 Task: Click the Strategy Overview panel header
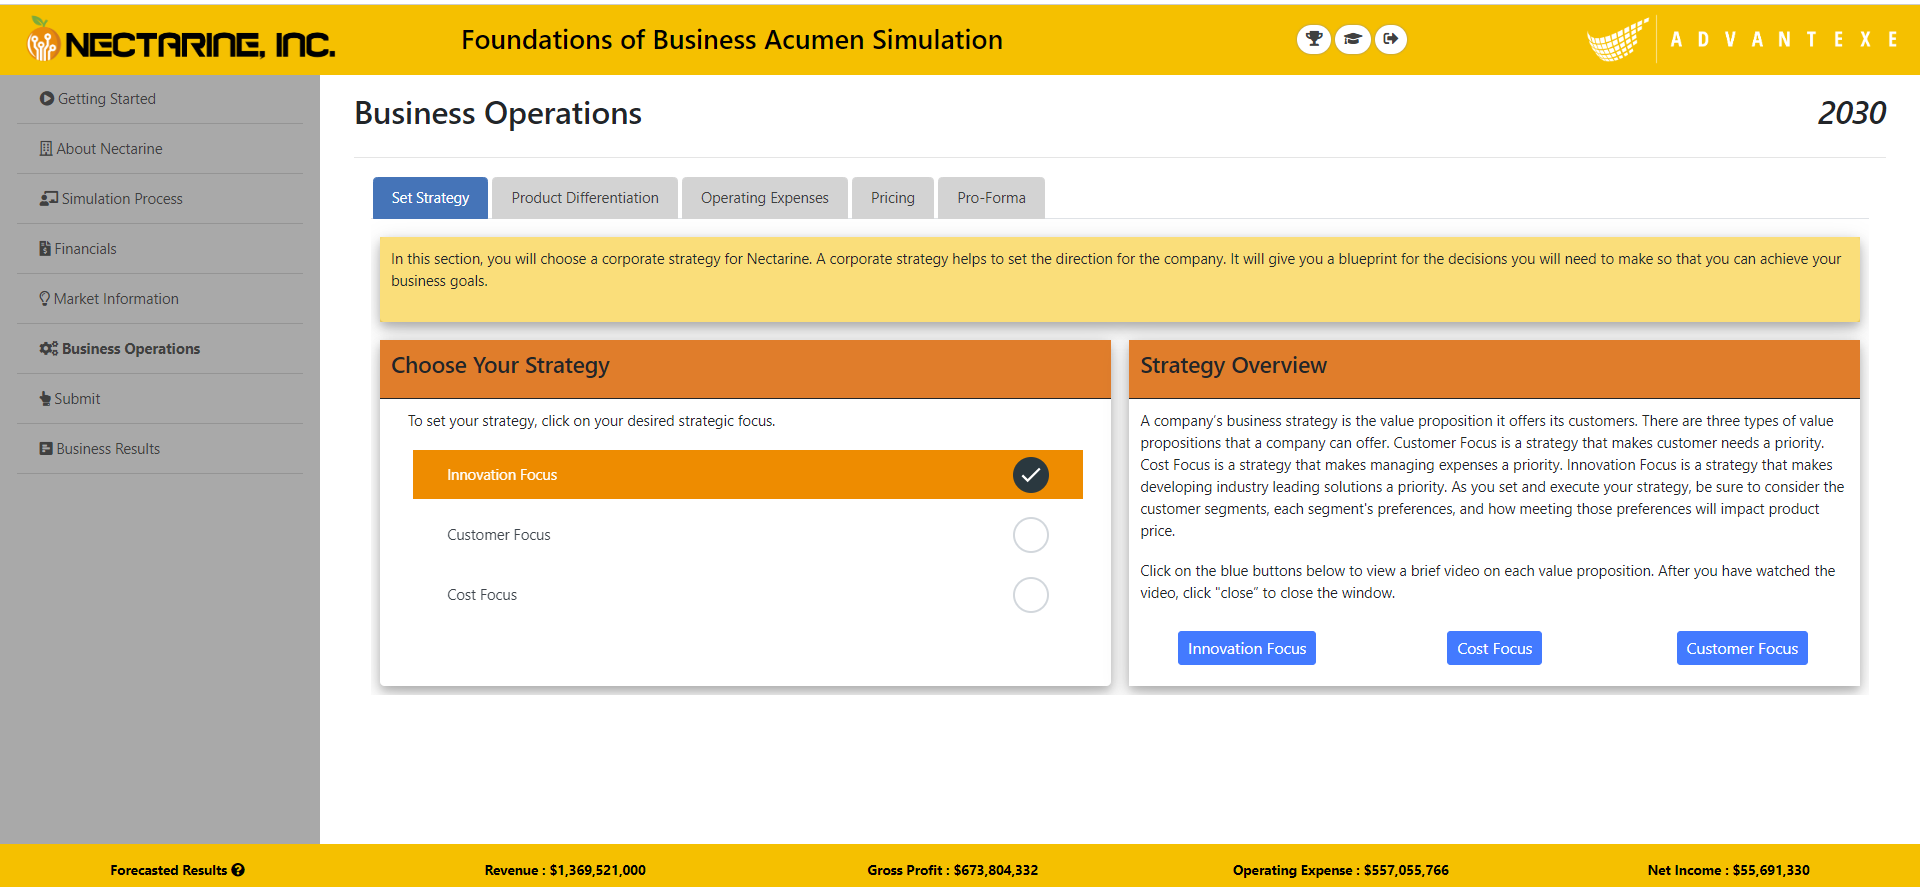pos(1494,369)
